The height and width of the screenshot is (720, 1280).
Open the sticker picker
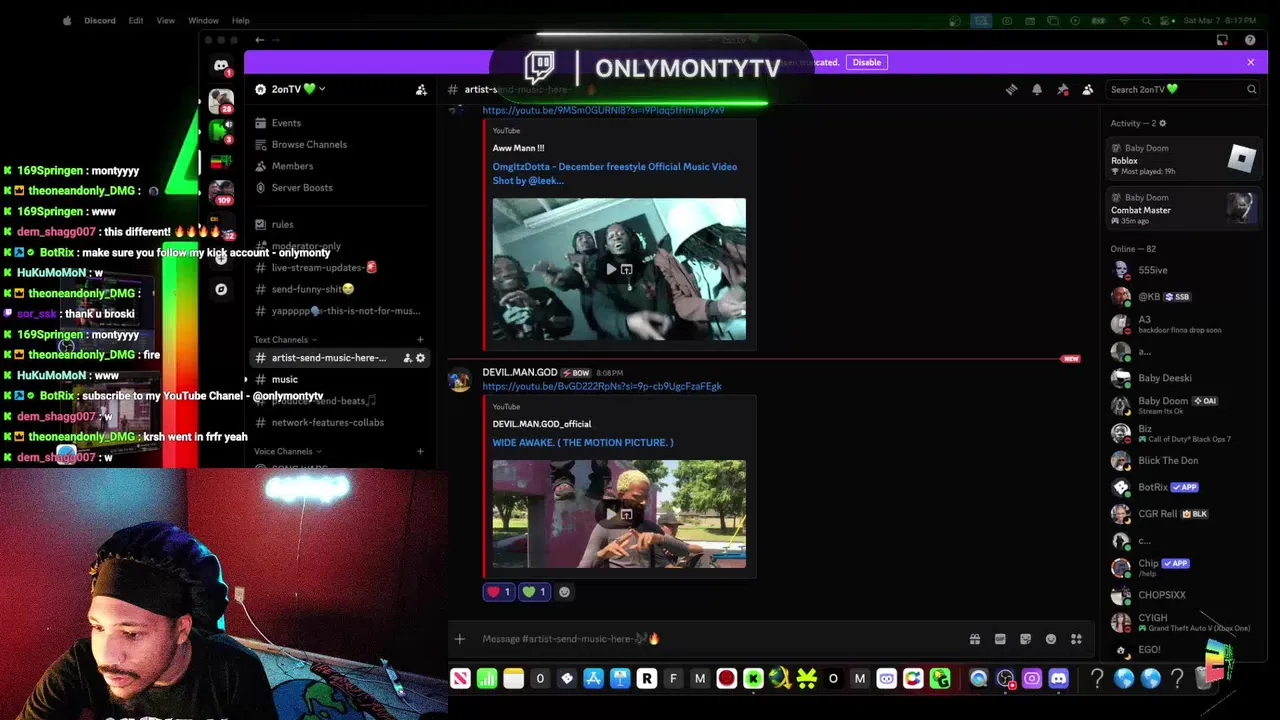pos(1025,639)
